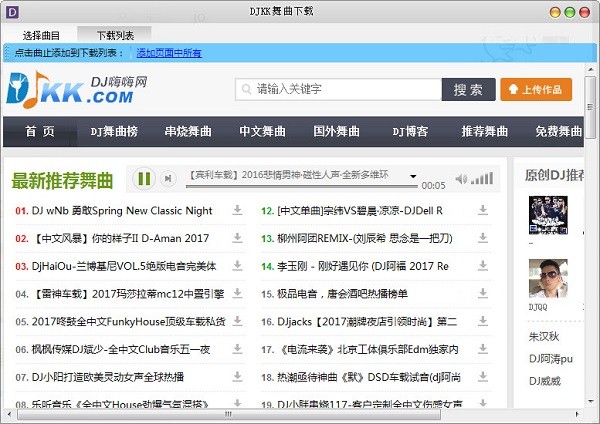Open song 01 DJ wNb Spring New Classic Night
The width and height of the screenshot is (600, 424).
122,210
